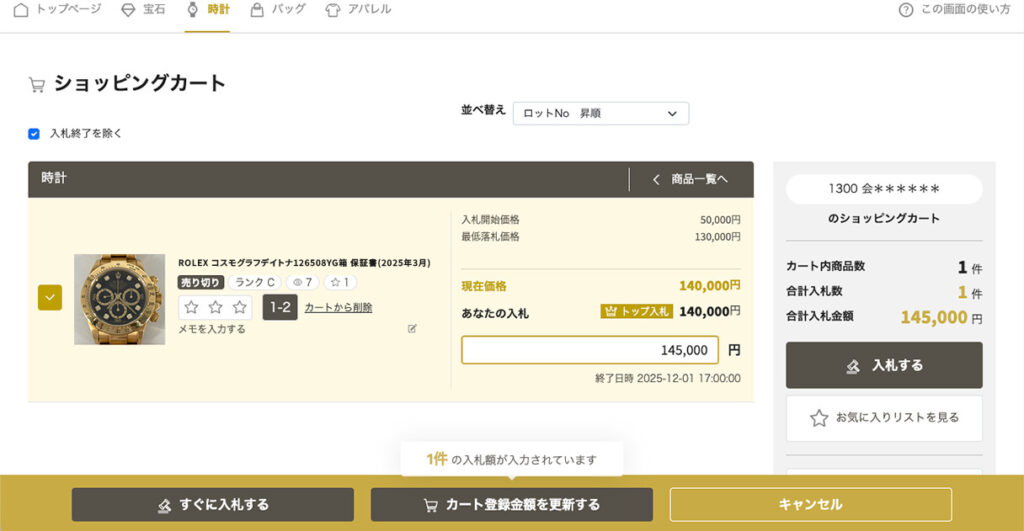Click the favorite count star badge
1024x531 pixels.
(x=340, y=283)
